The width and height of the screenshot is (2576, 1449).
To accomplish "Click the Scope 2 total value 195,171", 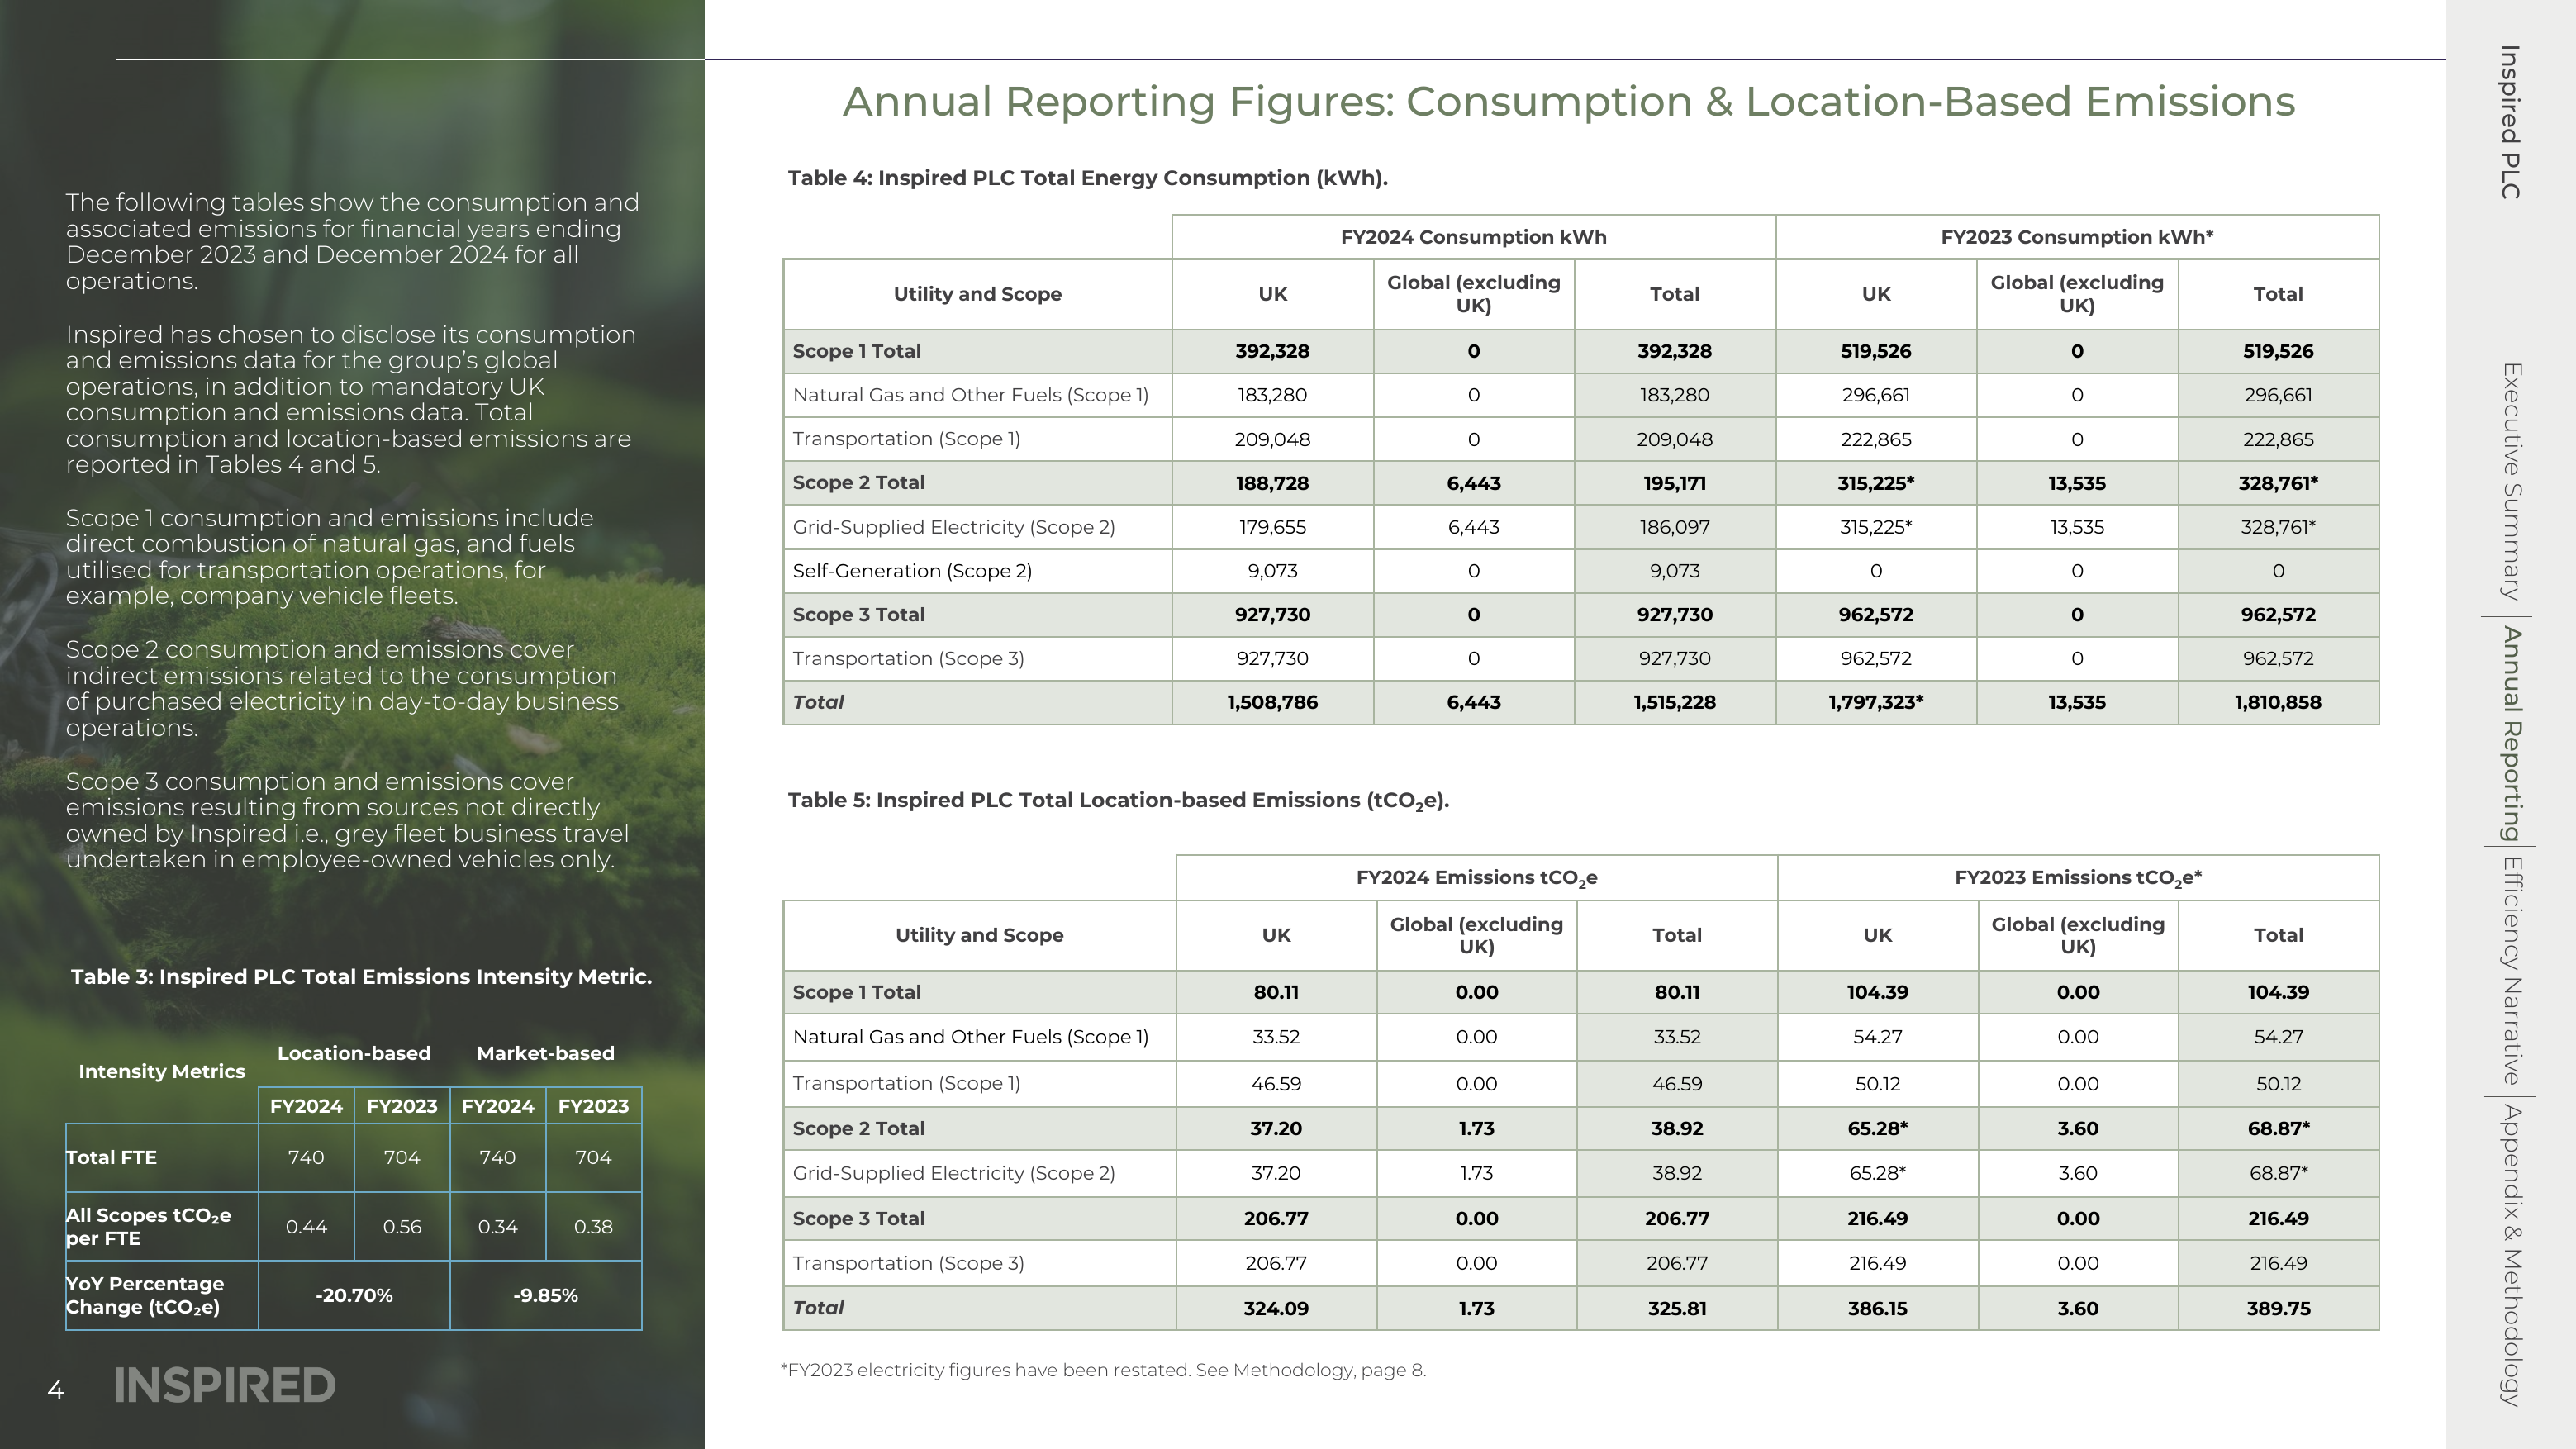I will coord(1674,483).
